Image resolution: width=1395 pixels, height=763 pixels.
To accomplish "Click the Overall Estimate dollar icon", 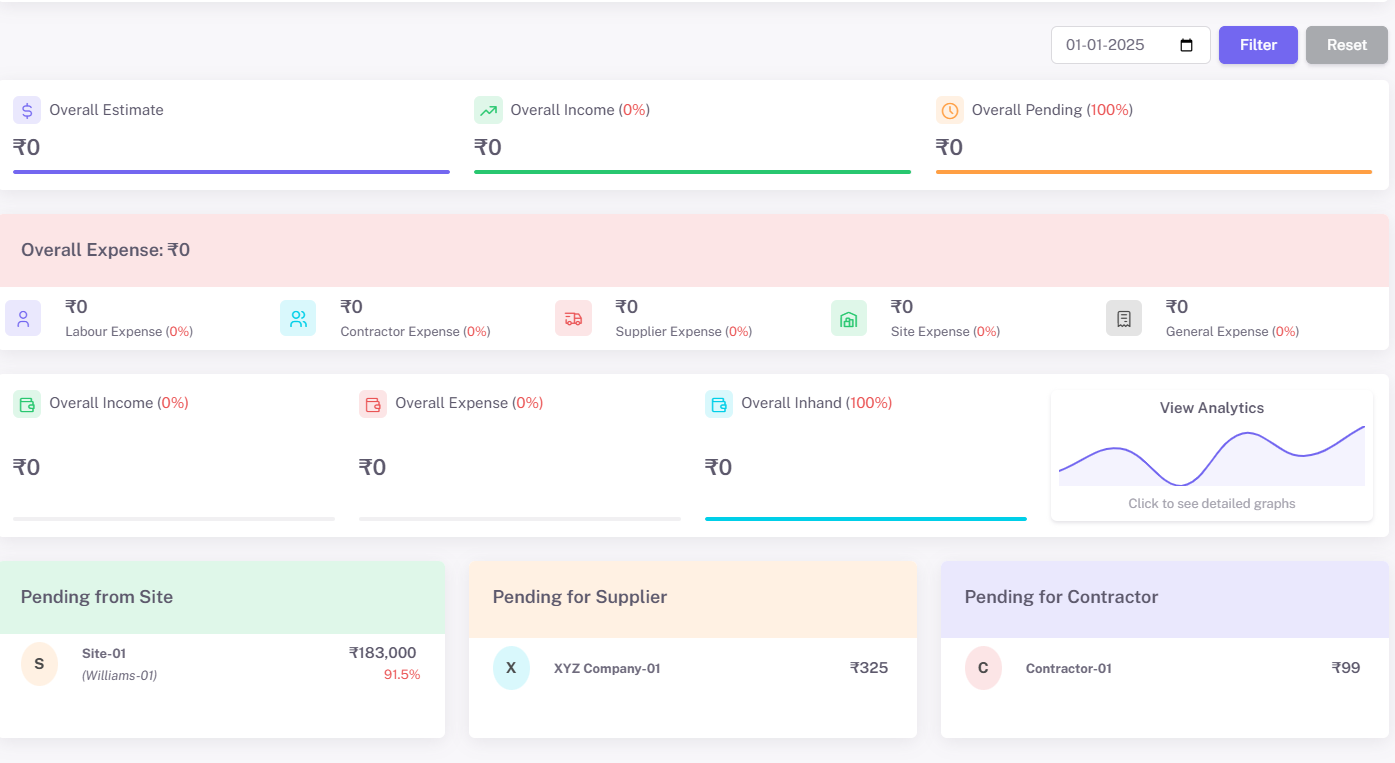I will [27, 110].
